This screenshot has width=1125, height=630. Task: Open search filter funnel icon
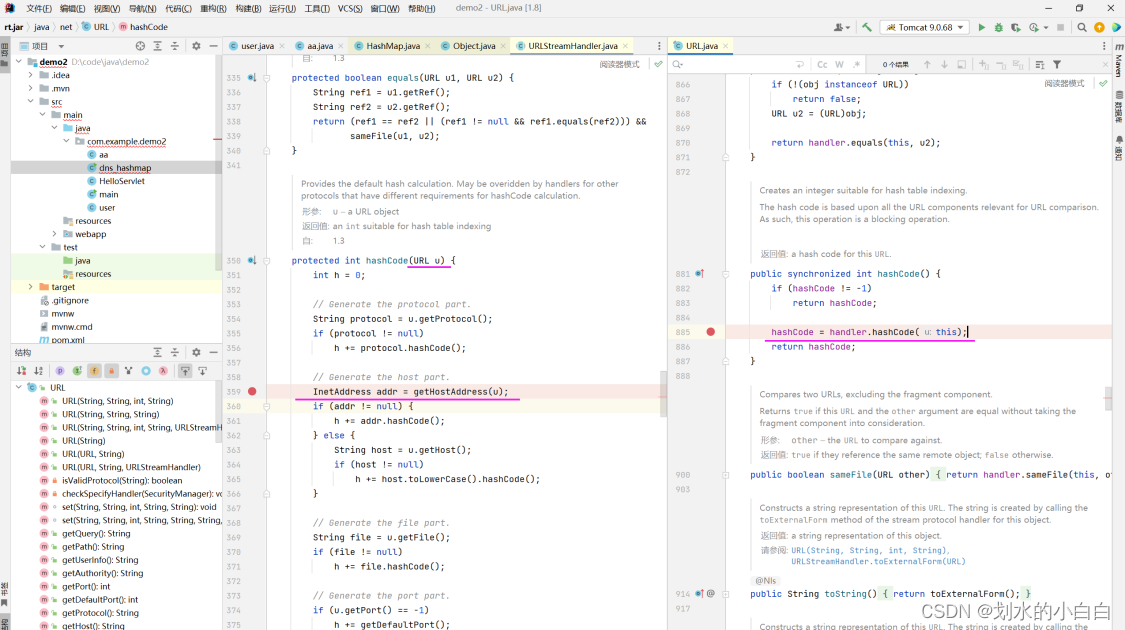click(1057, 65)
